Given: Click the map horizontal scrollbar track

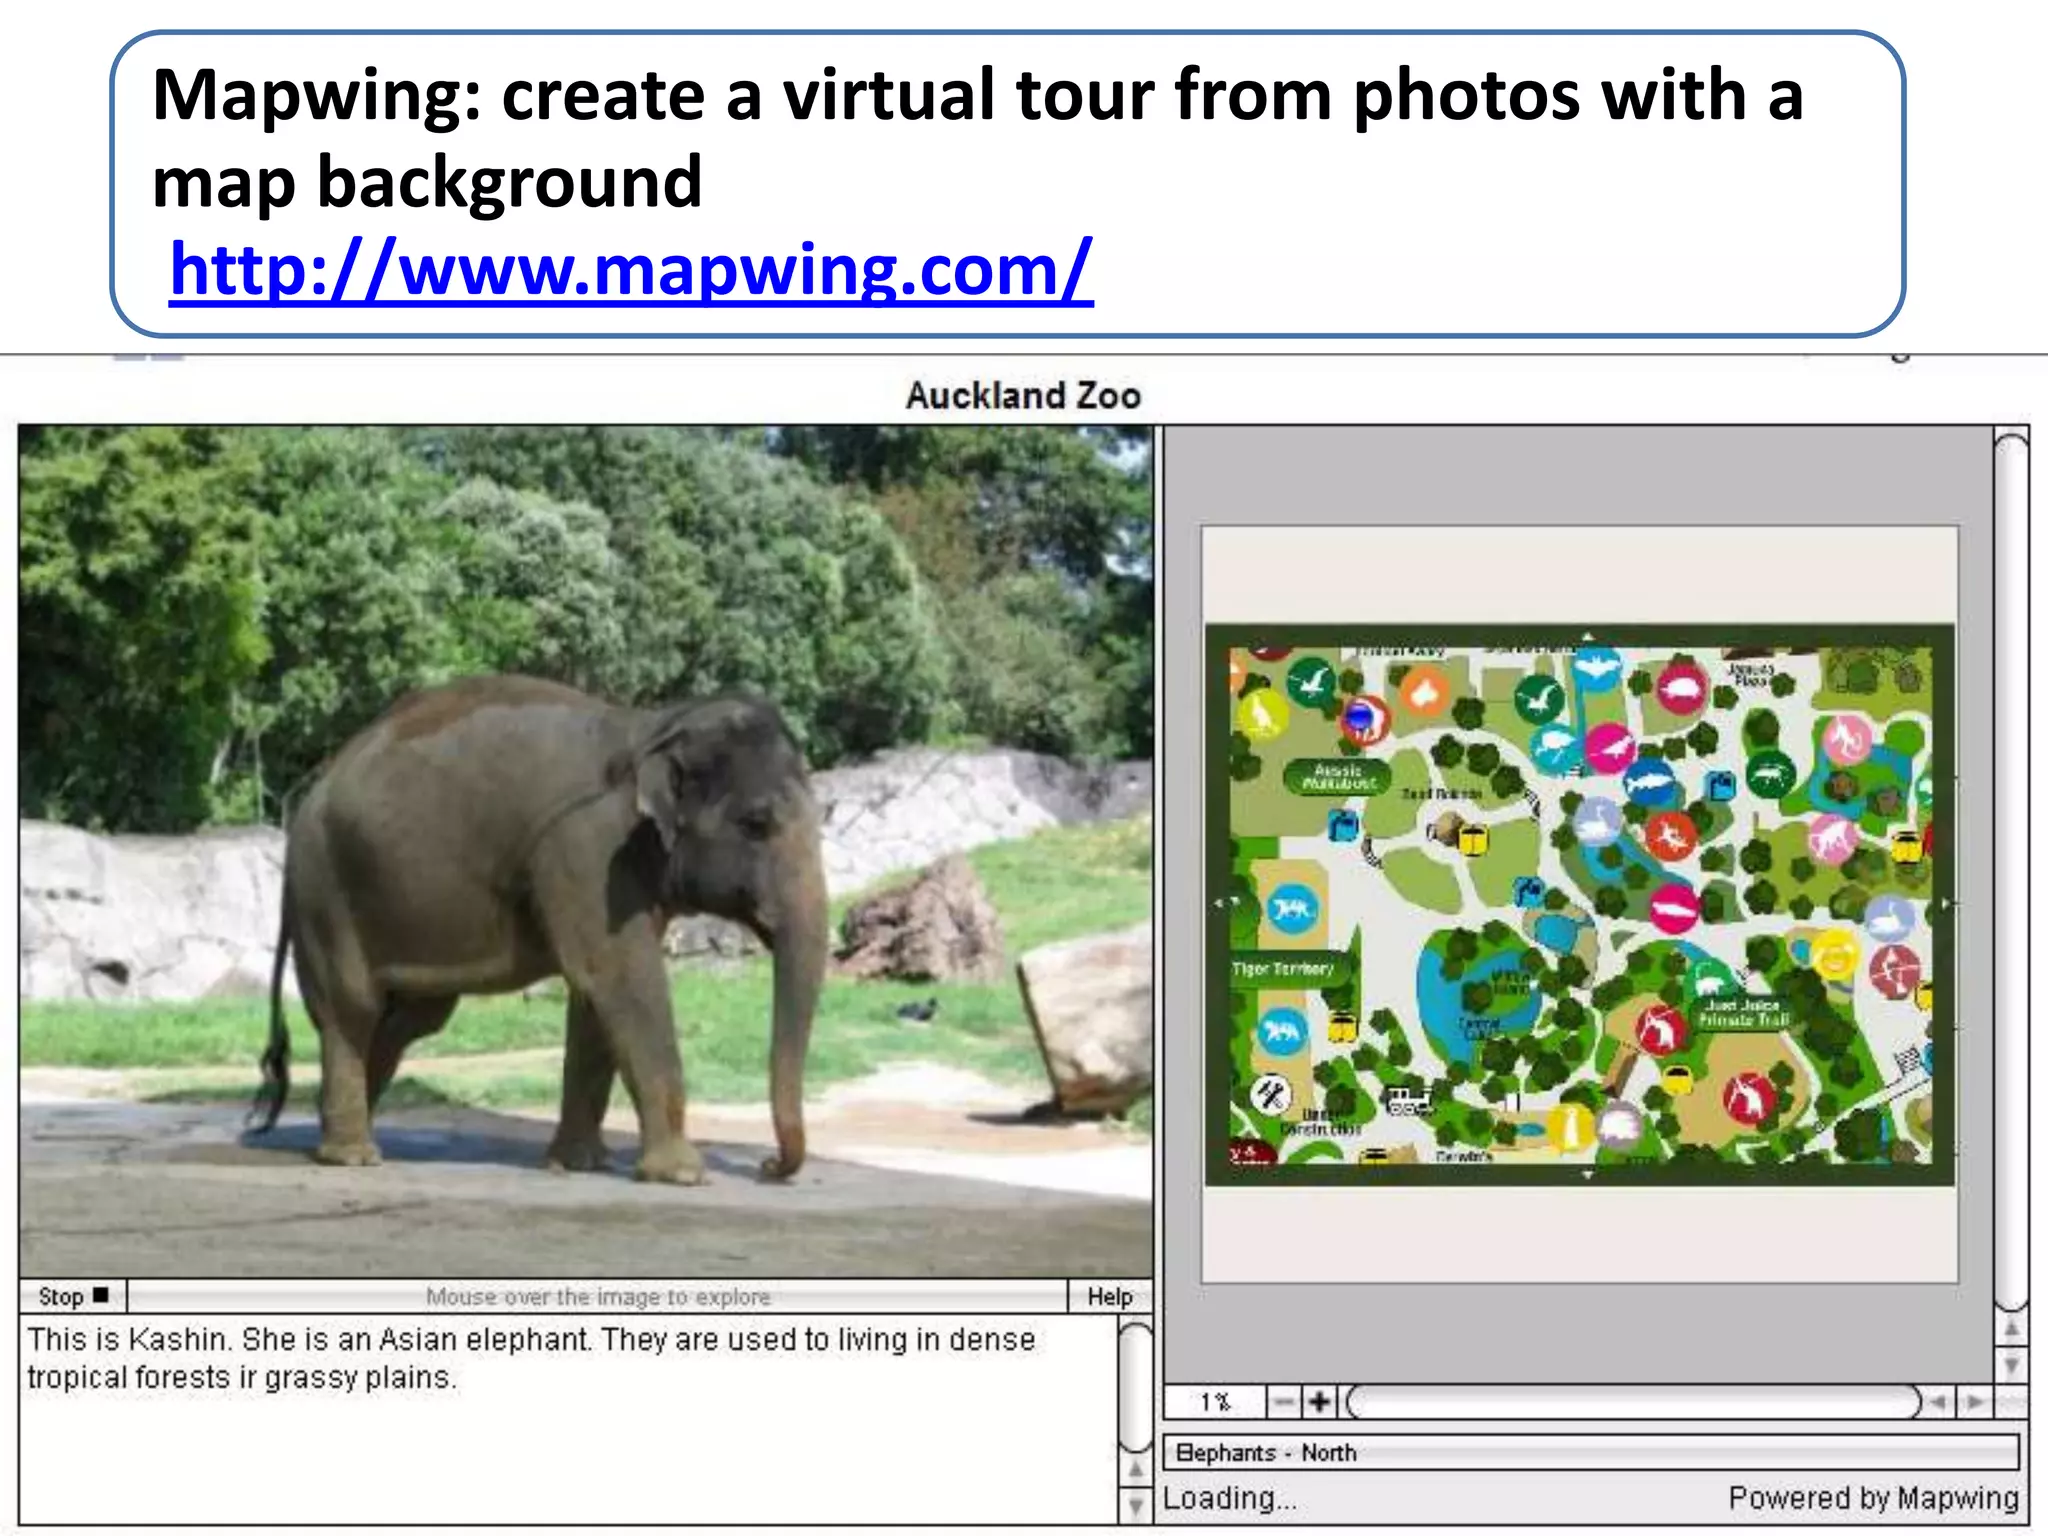Looking at the screenshot, I should point(1632,1402).
